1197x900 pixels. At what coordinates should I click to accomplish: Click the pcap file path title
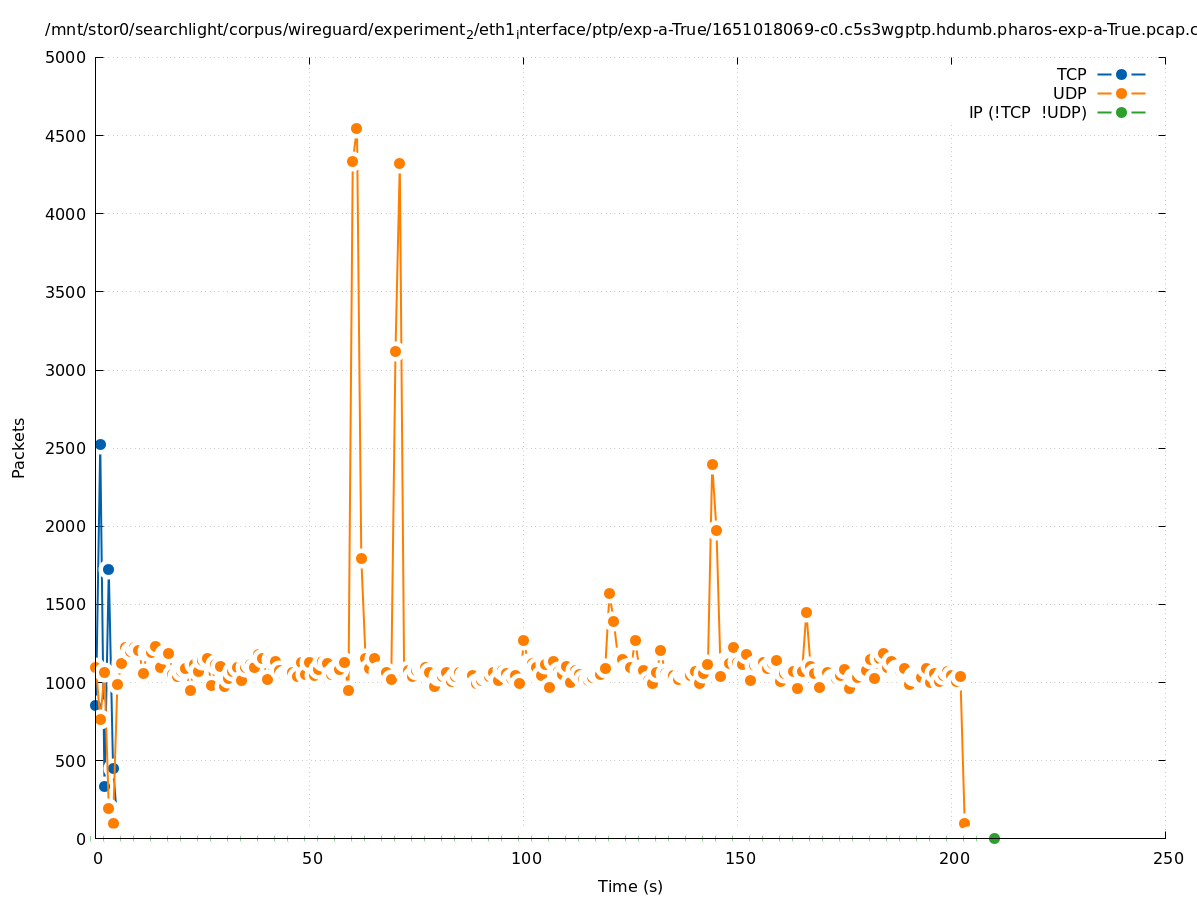pyautogui.click(x=620, y=30)
